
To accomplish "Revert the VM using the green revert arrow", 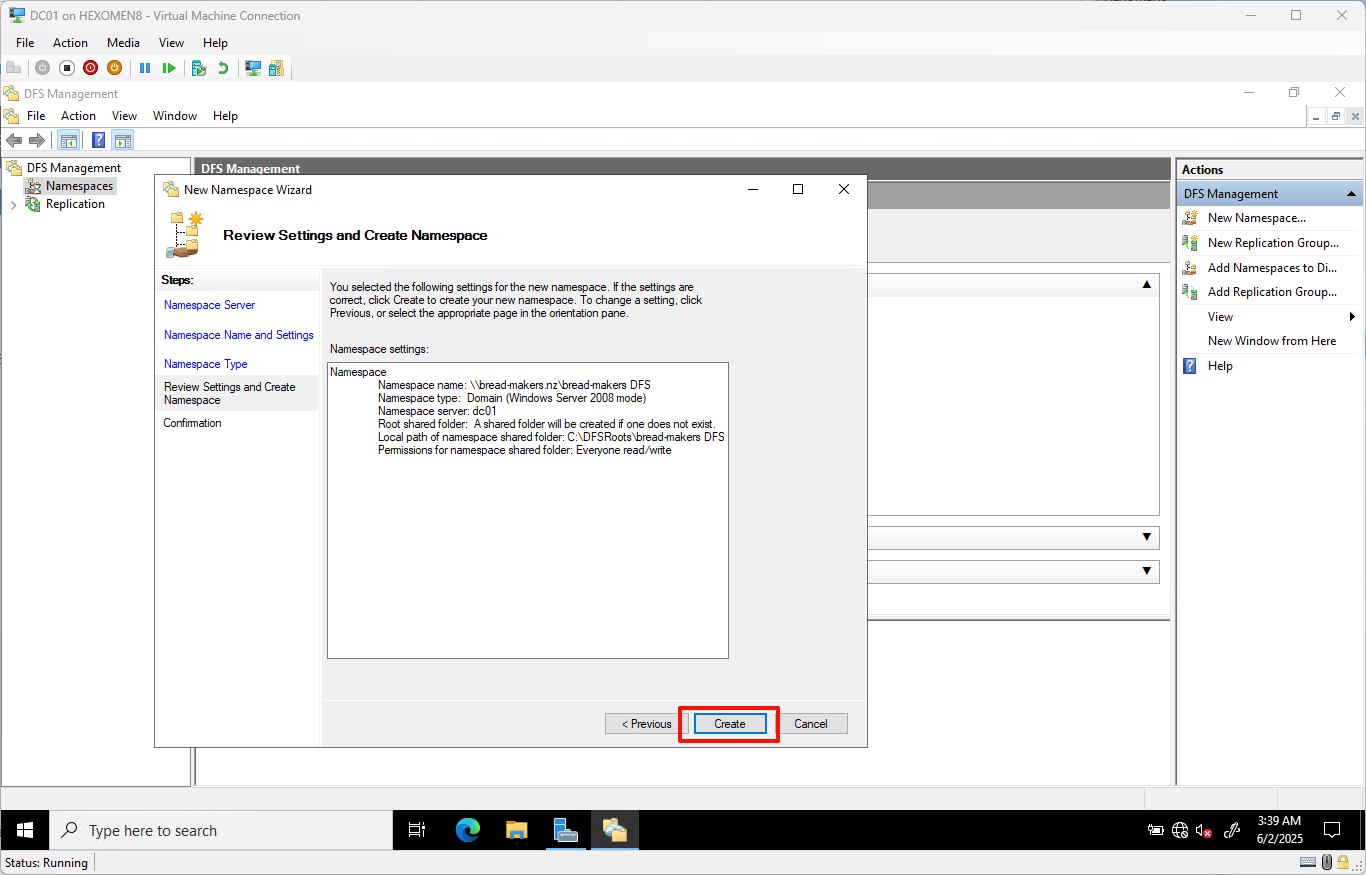I will [x=224, y=68].
